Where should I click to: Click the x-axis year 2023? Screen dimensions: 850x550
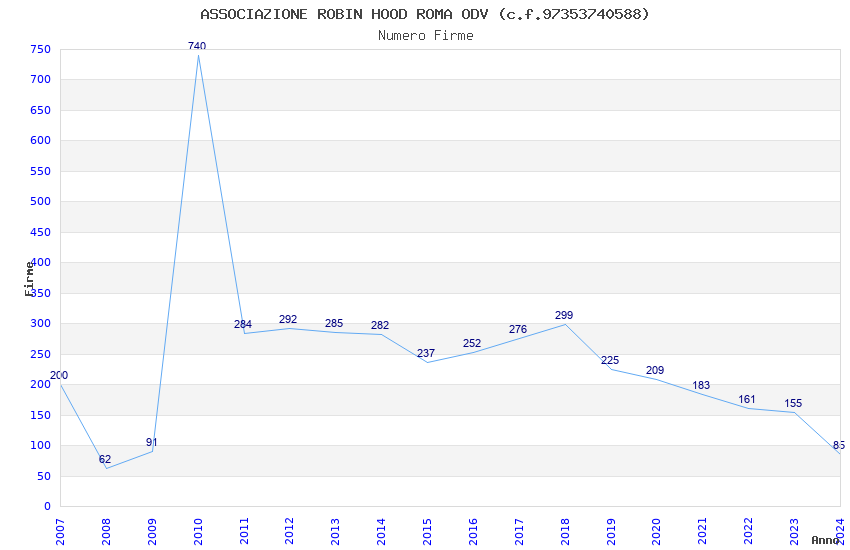click(794, 532)
